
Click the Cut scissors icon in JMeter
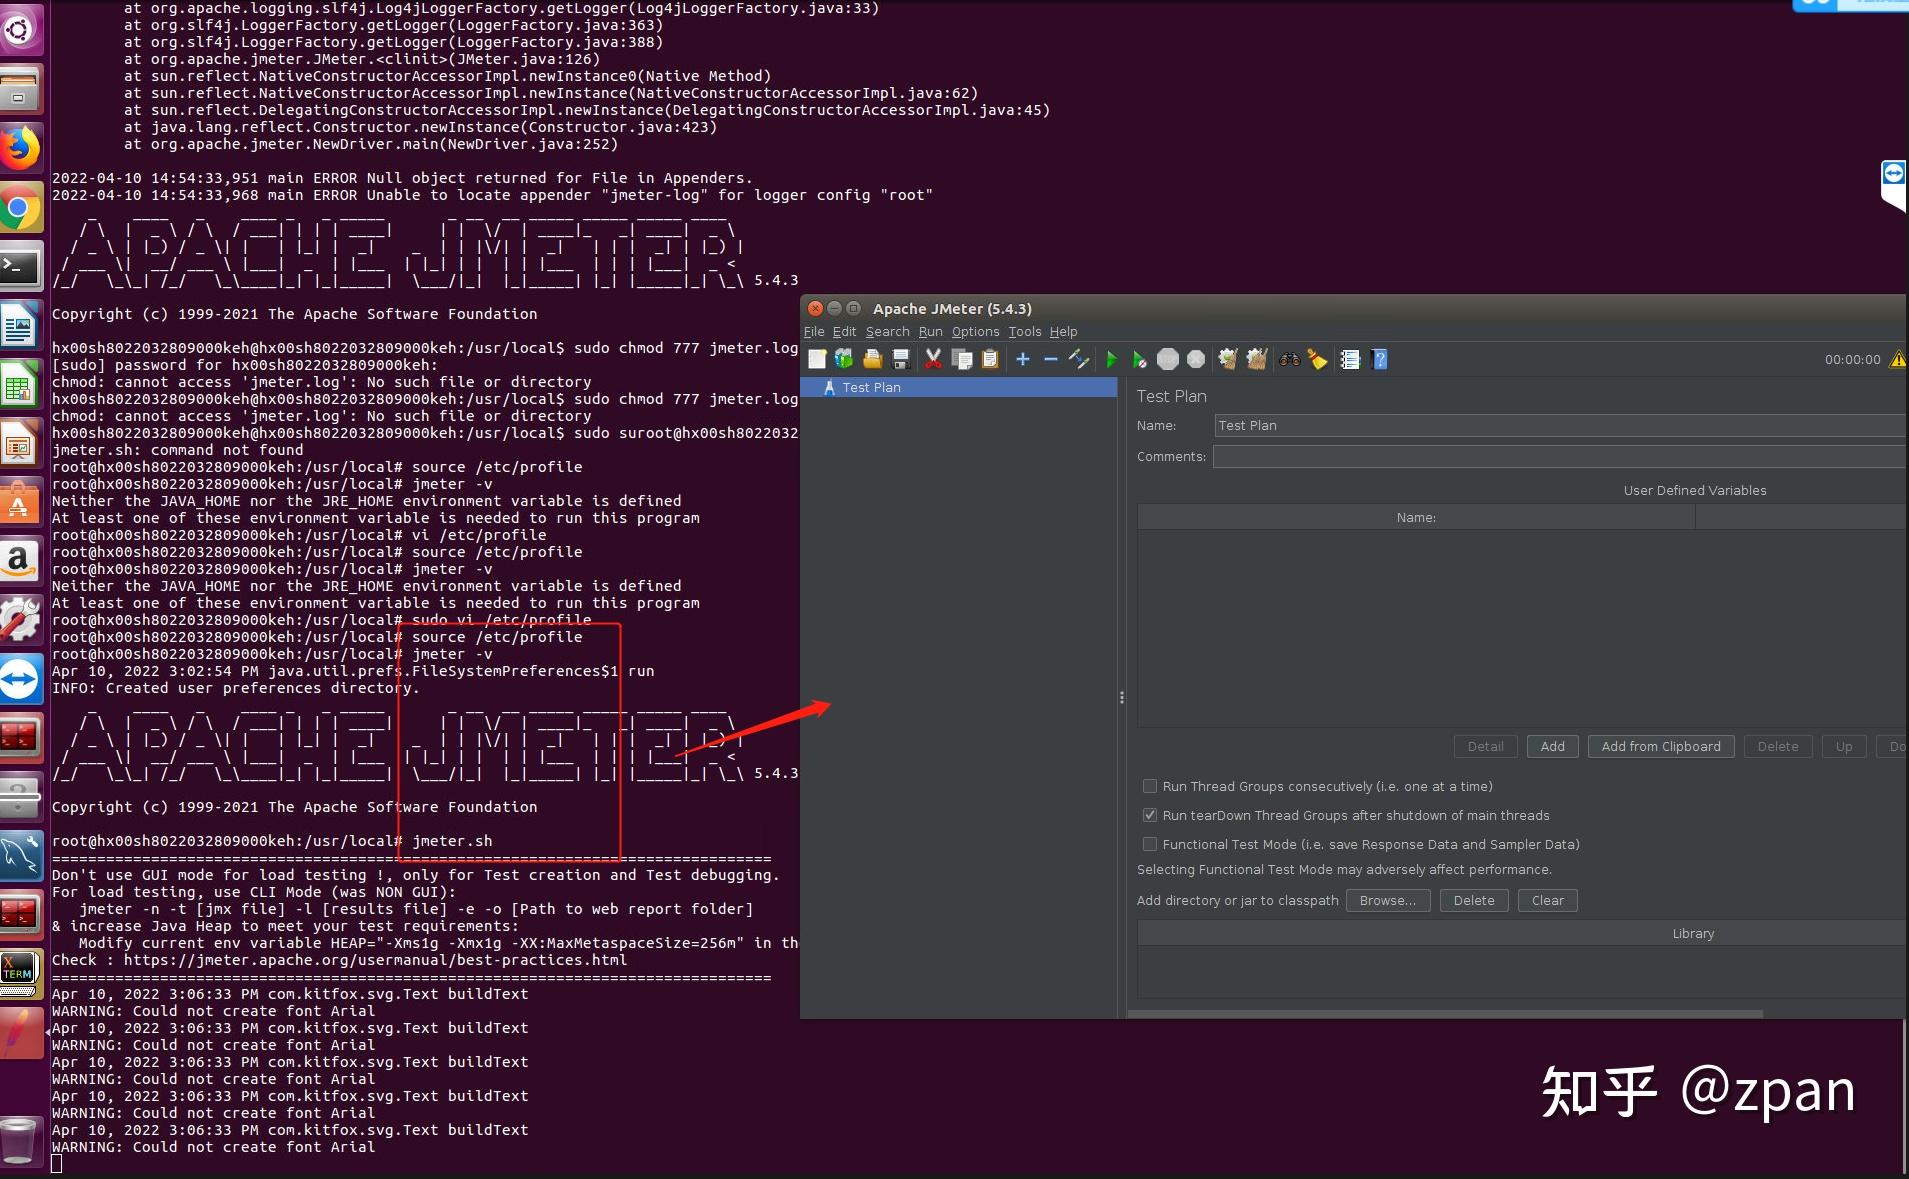(933, 359)
